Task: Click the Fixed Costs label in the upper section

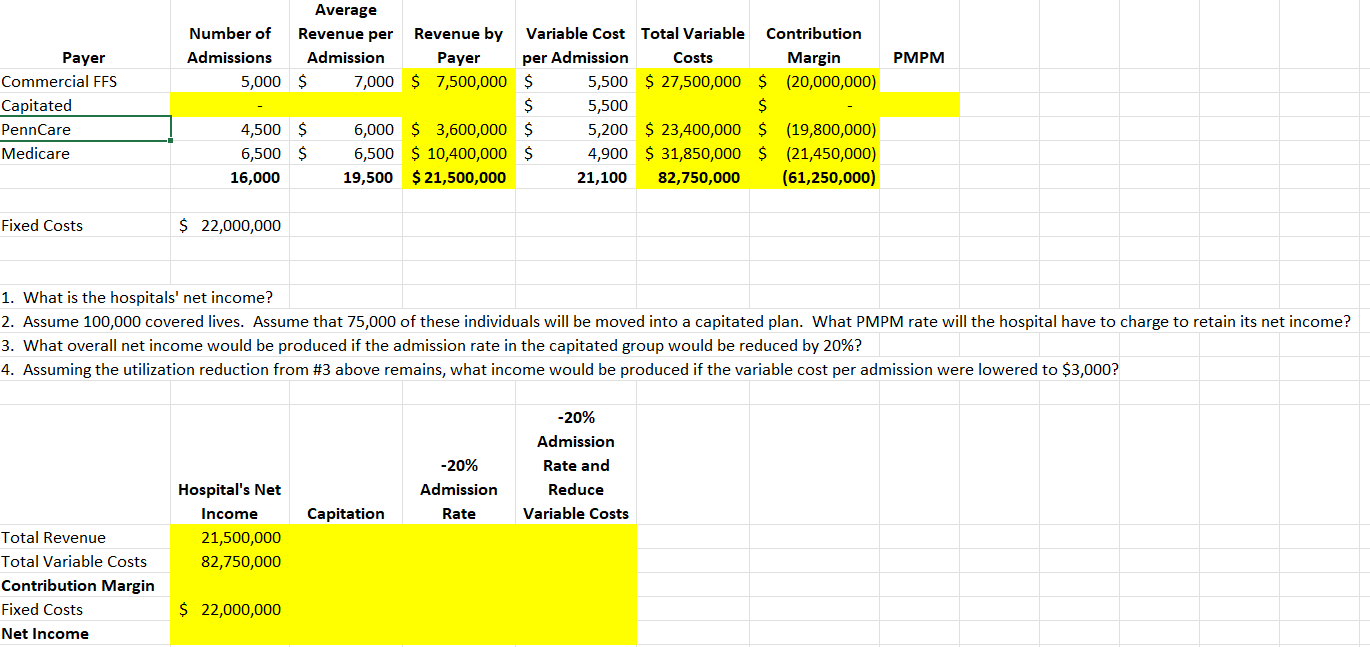Action: 42,225
